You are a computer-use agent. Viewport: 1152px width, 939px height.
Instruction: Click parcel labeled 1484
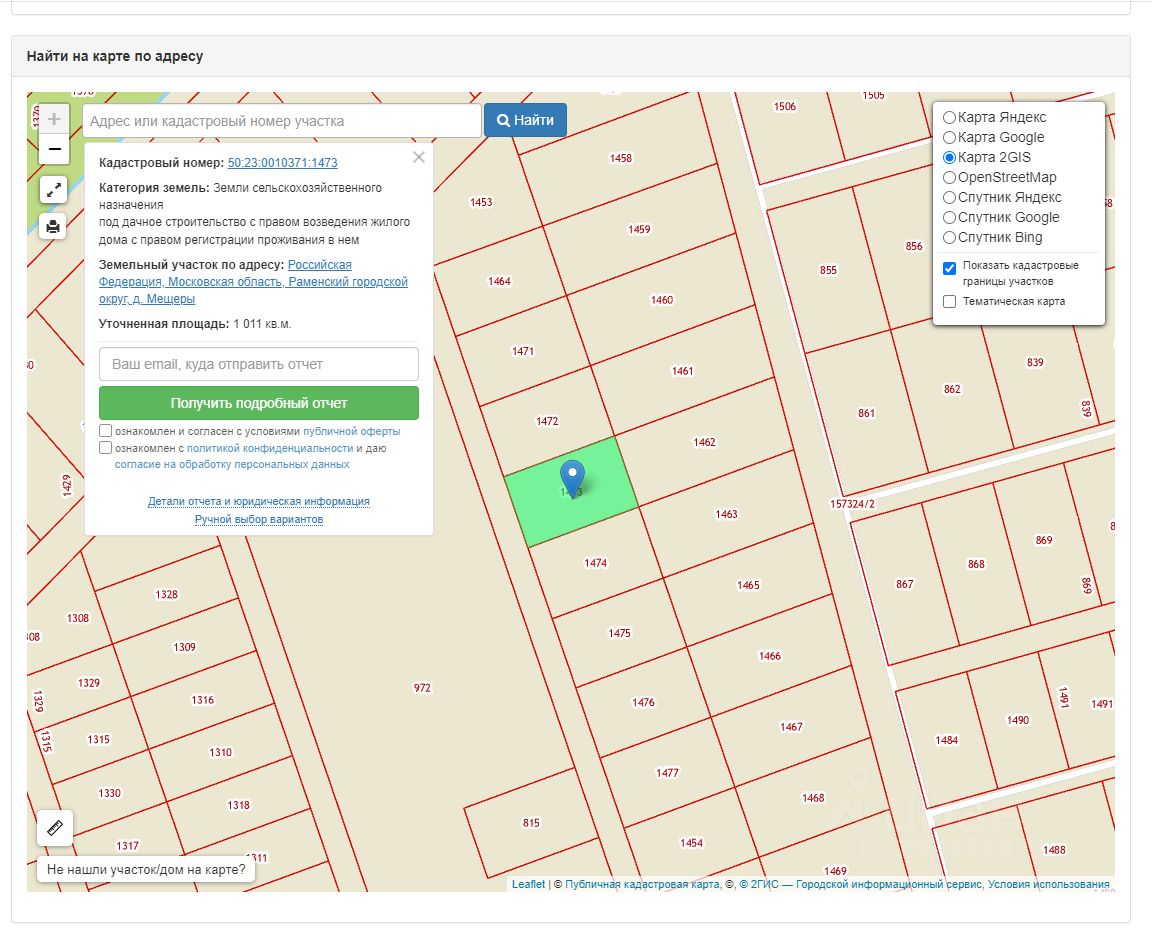tap(947, 740)
